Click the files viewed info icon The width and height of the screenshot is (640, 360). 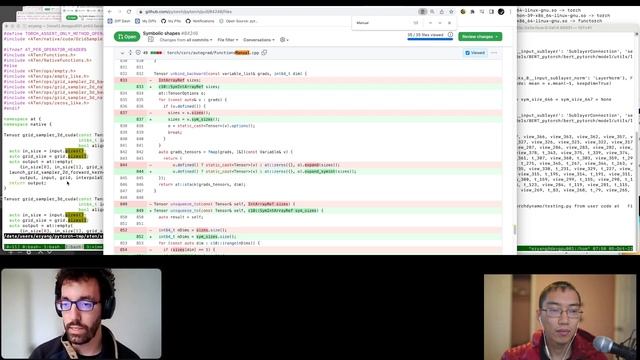point(450,35)
